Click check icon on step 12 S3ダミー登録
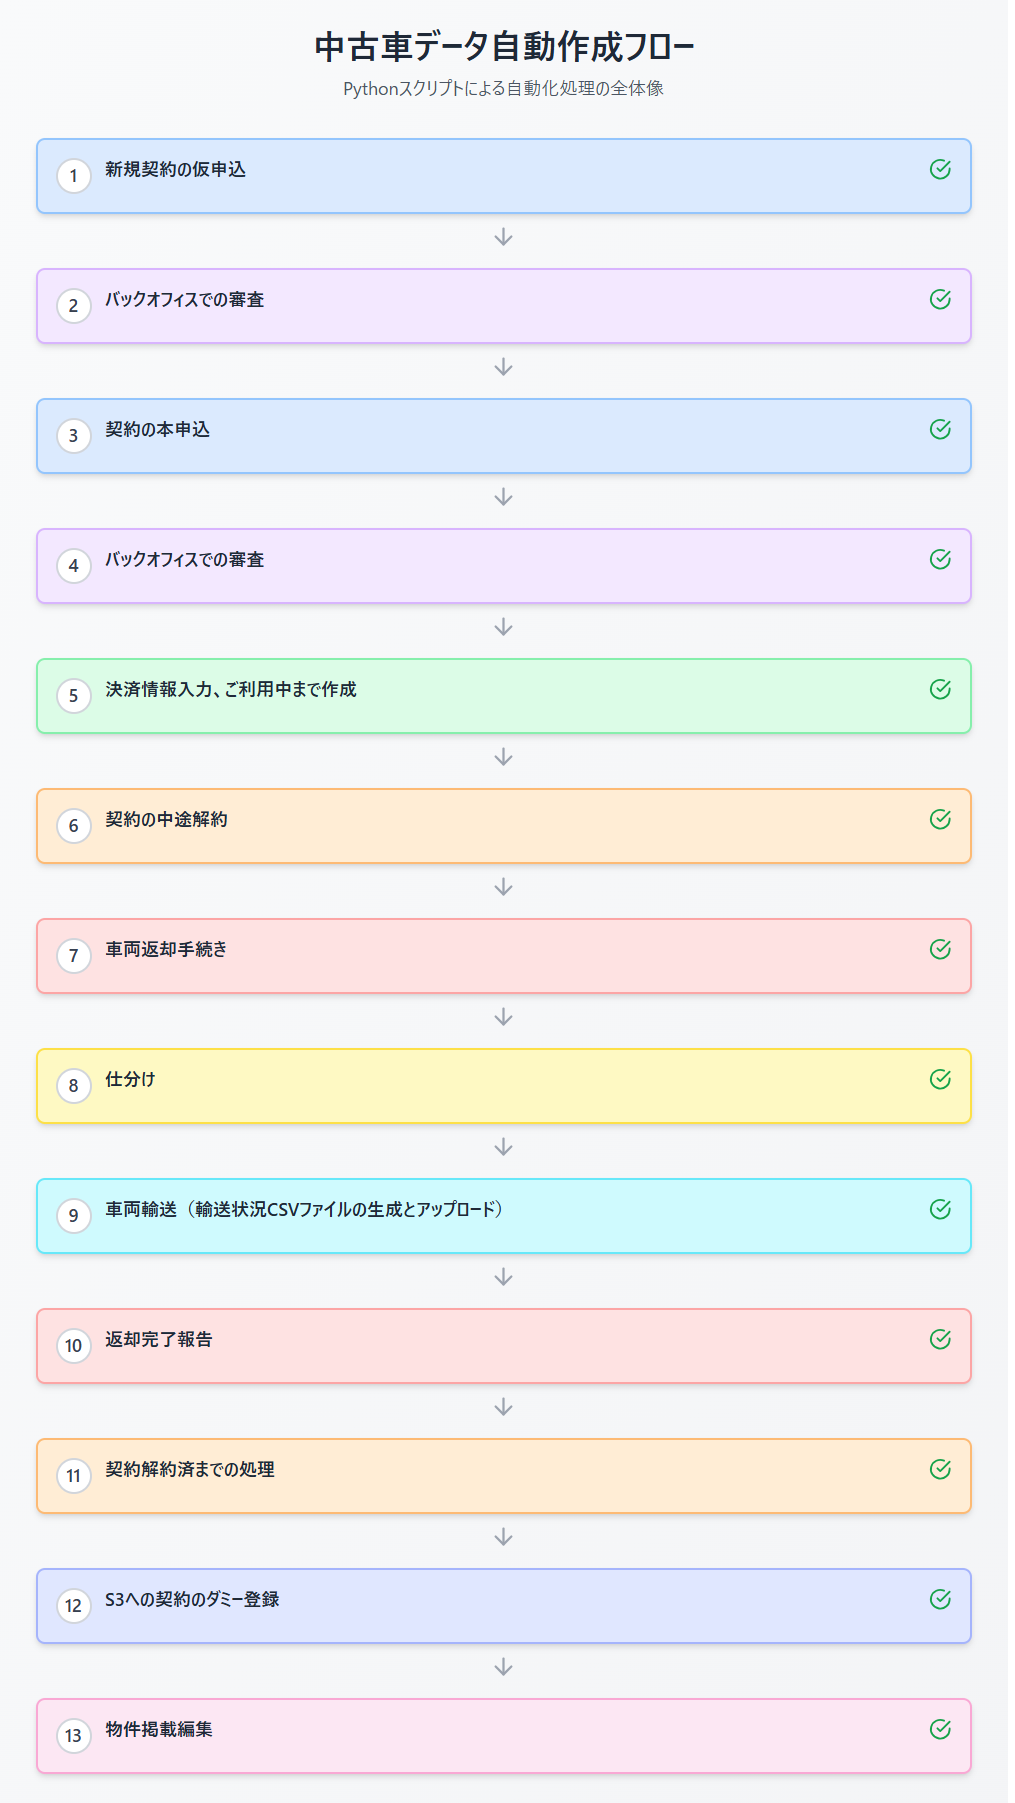The height and width of the screenshot is (1803, 1015). [940, 1599]
